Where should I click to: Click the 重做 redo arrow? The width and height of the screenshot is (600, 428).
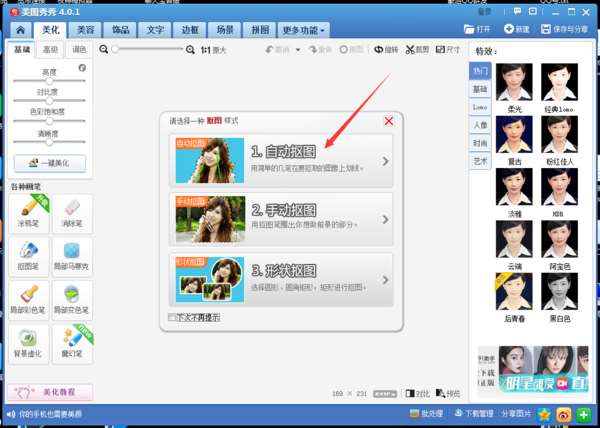[320, 50]
